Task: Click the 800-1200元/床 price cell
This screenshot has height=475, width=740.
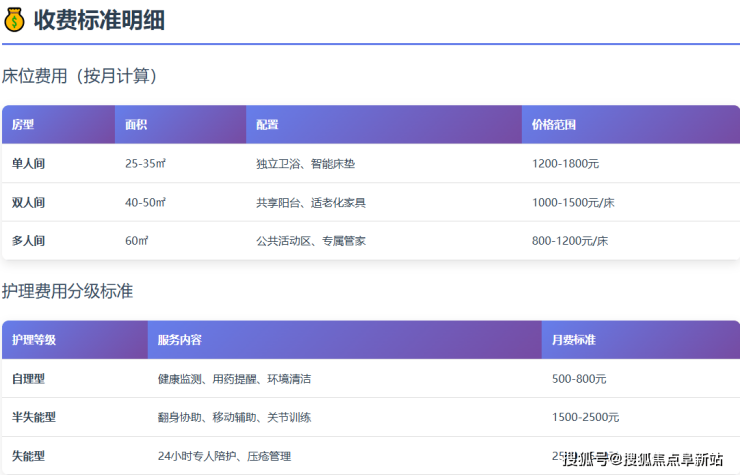Action: 572,241
